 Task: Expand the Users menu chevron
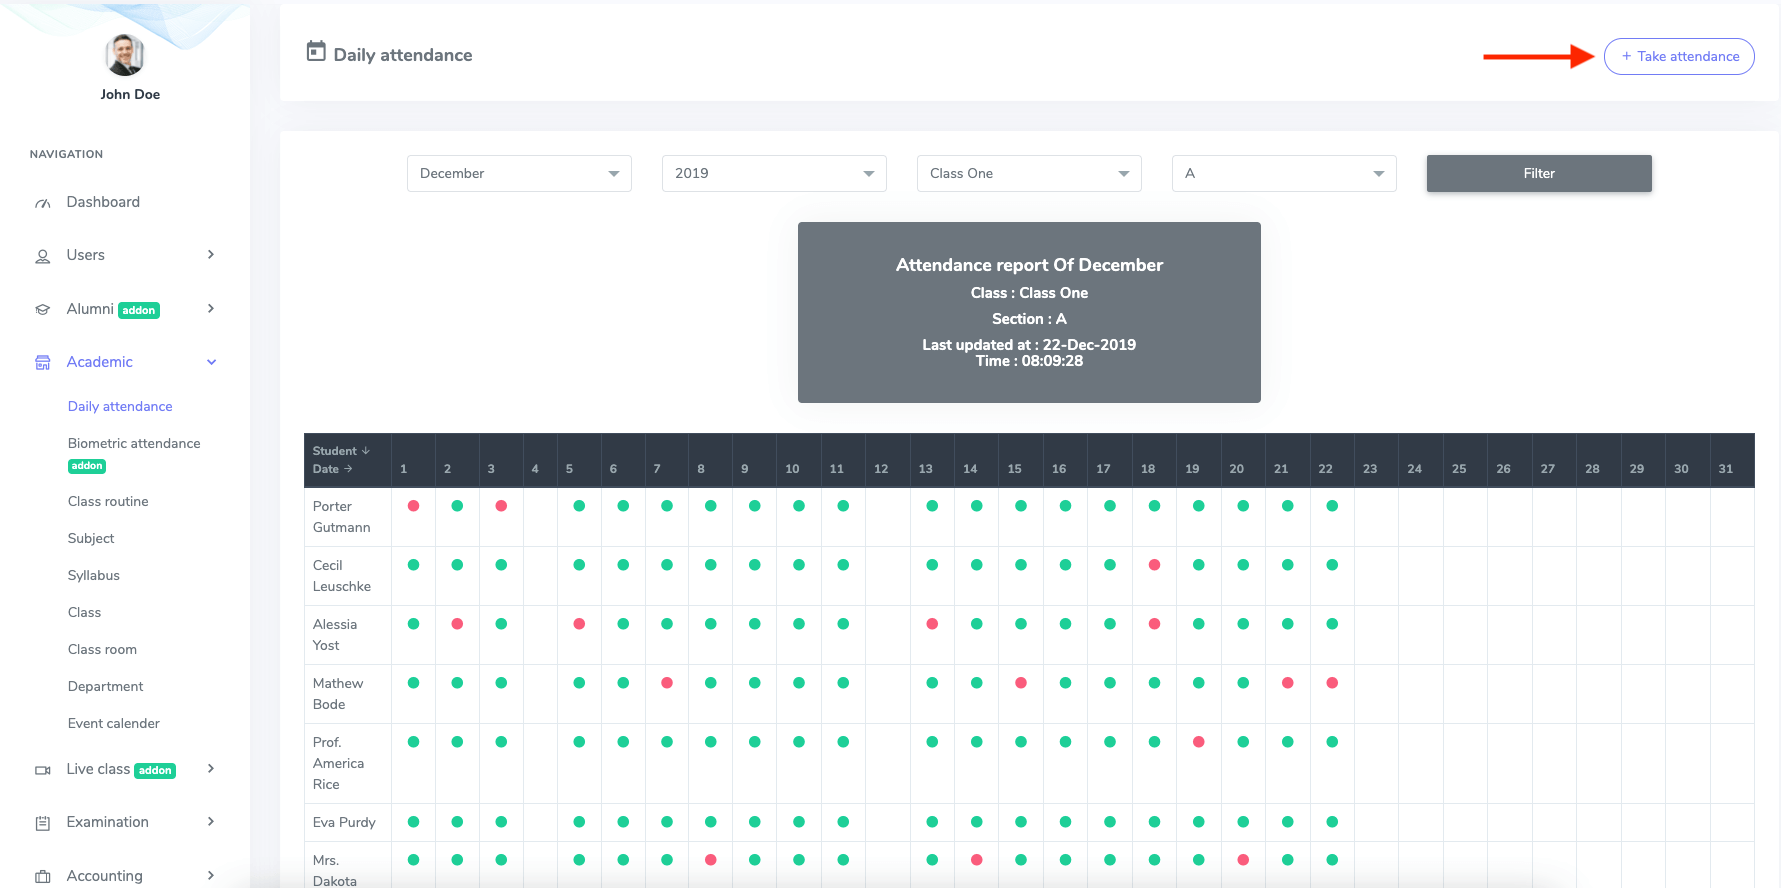click(211, 255)
